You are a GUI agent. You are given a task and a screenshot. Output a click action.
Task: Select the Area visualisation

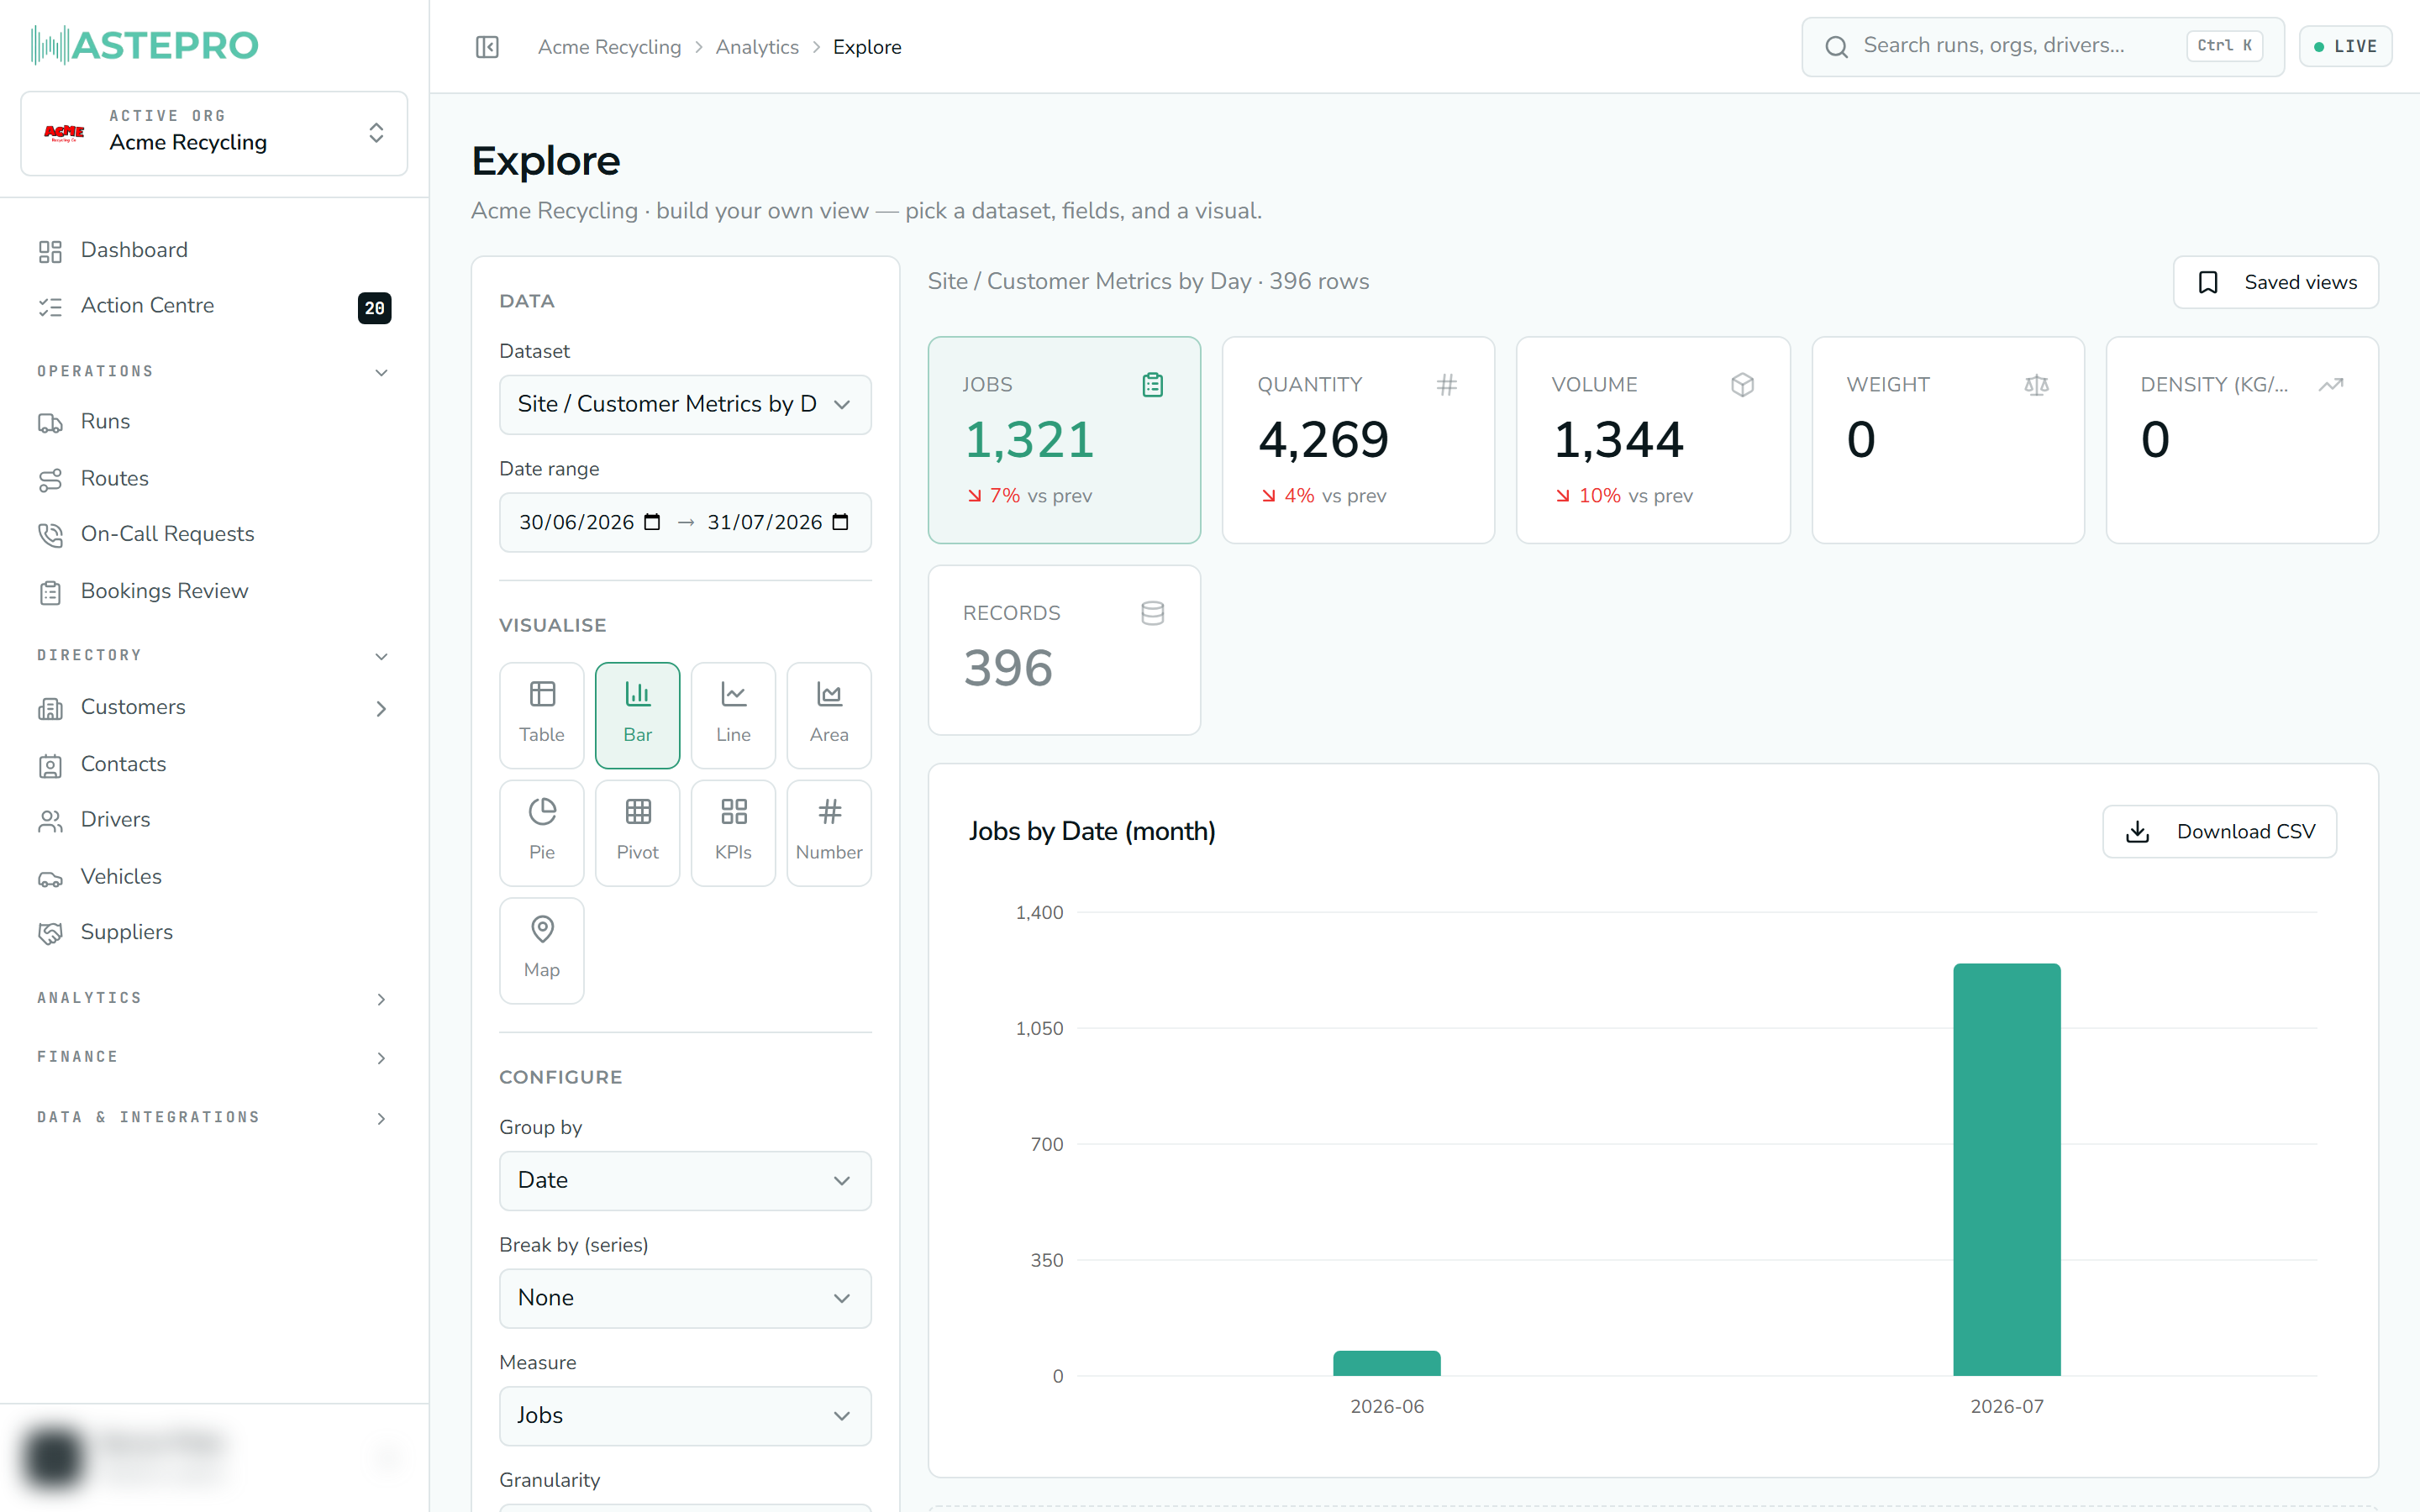pos(829,715)
